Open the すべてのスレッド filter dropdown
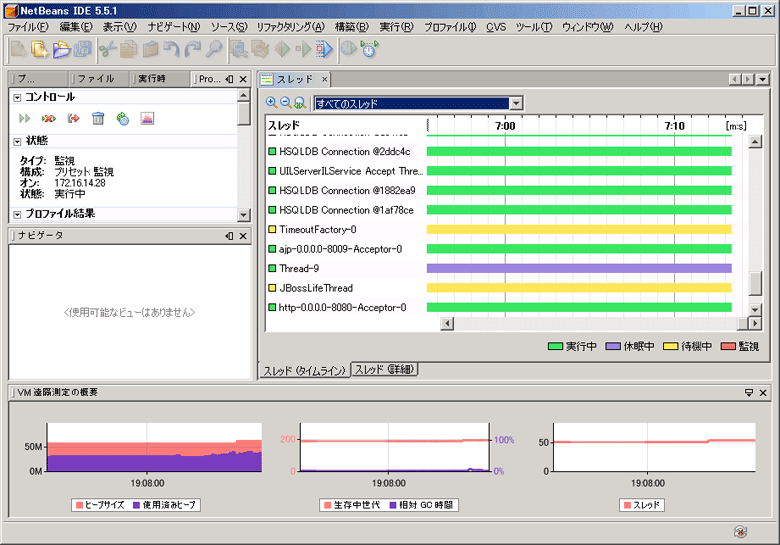Viewport: 780px width, 545px height. click(516, 103)
